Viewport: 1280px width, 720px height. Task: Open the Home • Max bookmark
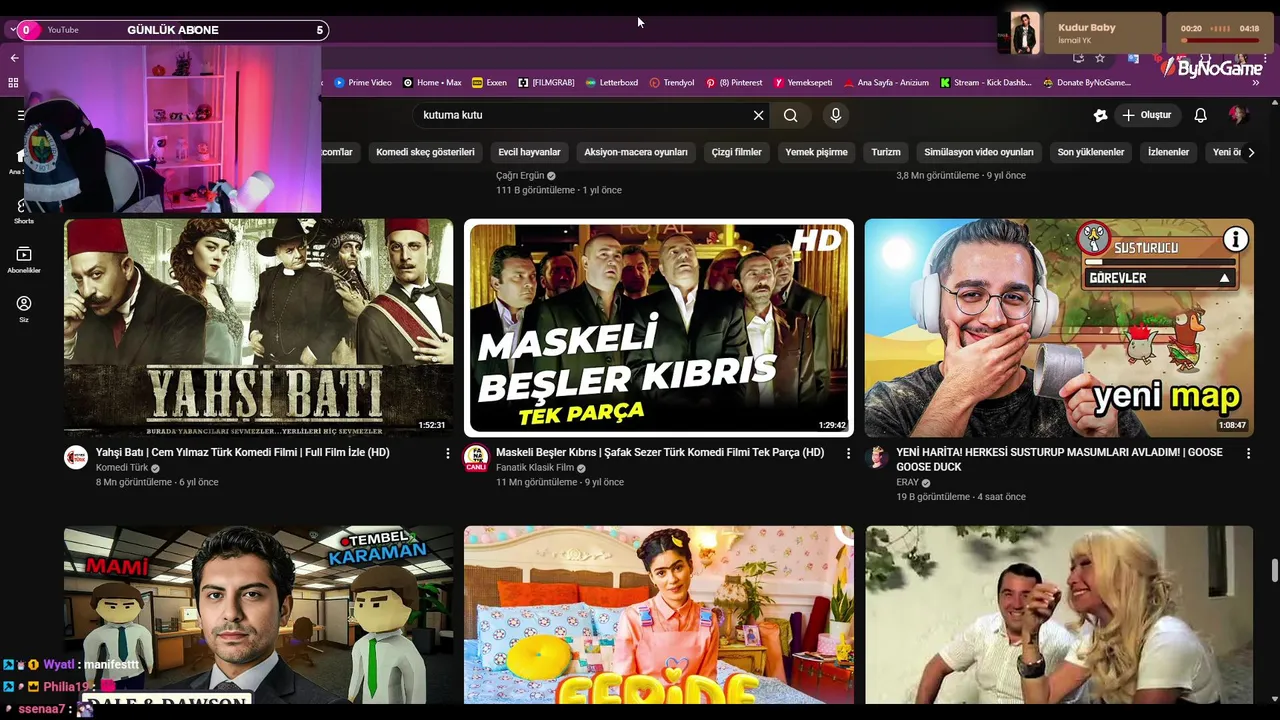tap(433, 83)
